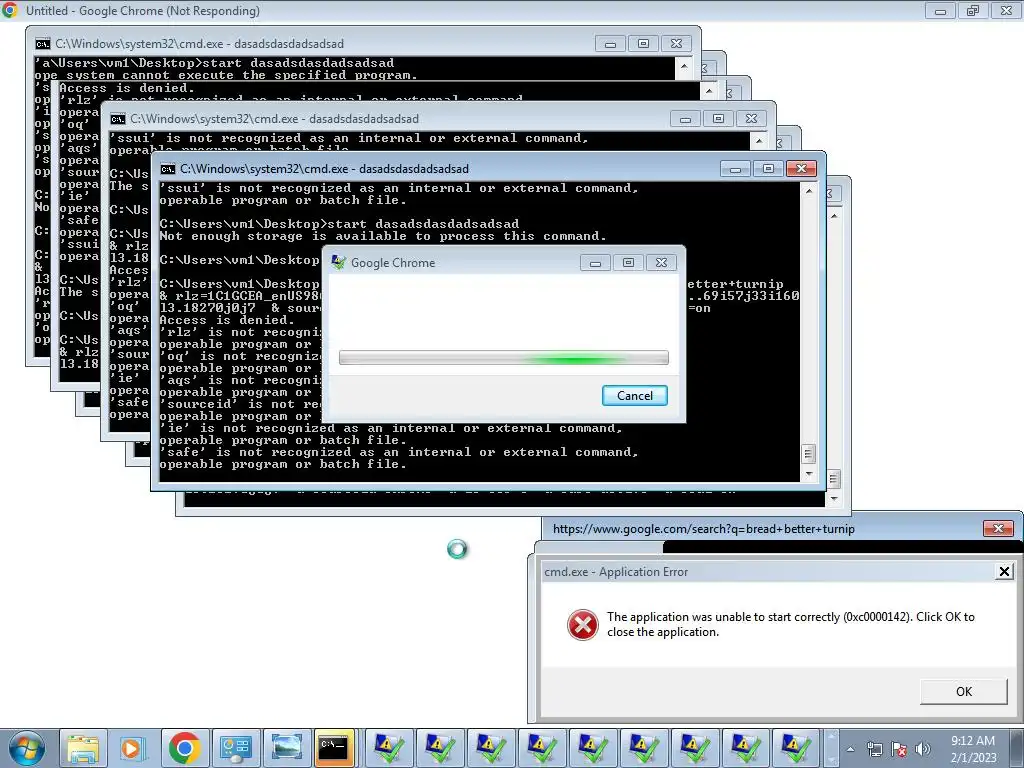Viewport: 1024px width, 768px height.
Task: Switch to the cmd.exe taskbar icon
Action: 334,748
